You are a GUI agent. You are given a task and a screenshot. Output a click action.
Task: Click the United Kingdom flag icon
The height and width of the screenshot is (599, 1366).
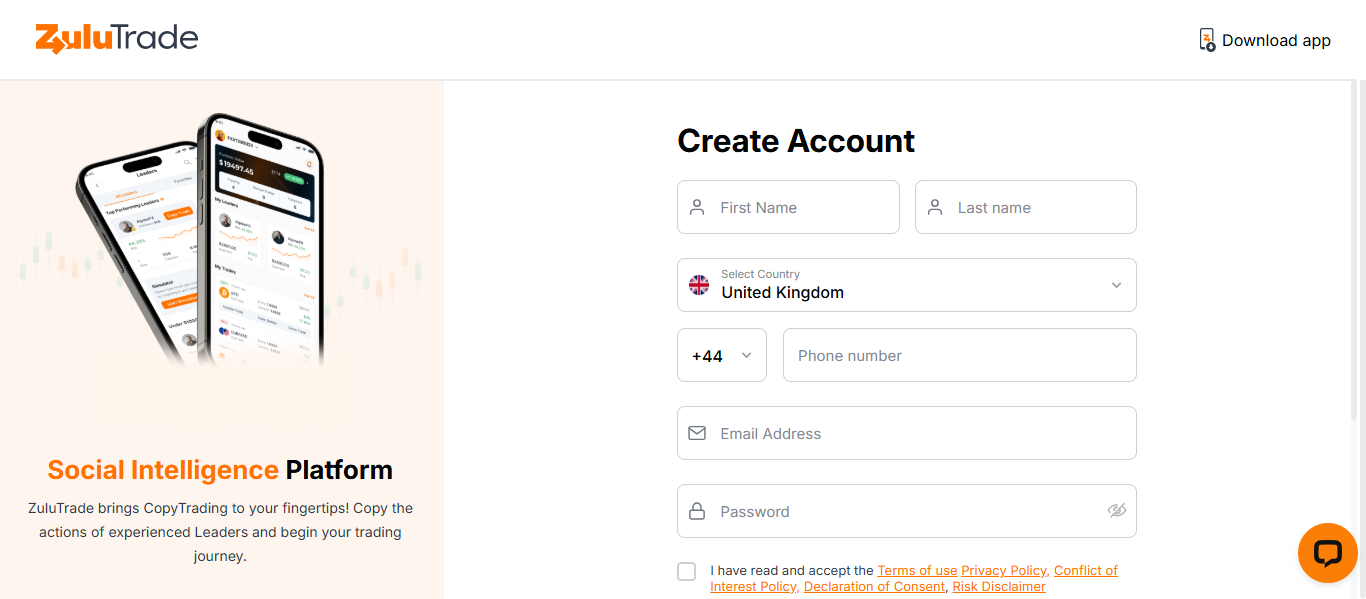click(x=698, y=285)
